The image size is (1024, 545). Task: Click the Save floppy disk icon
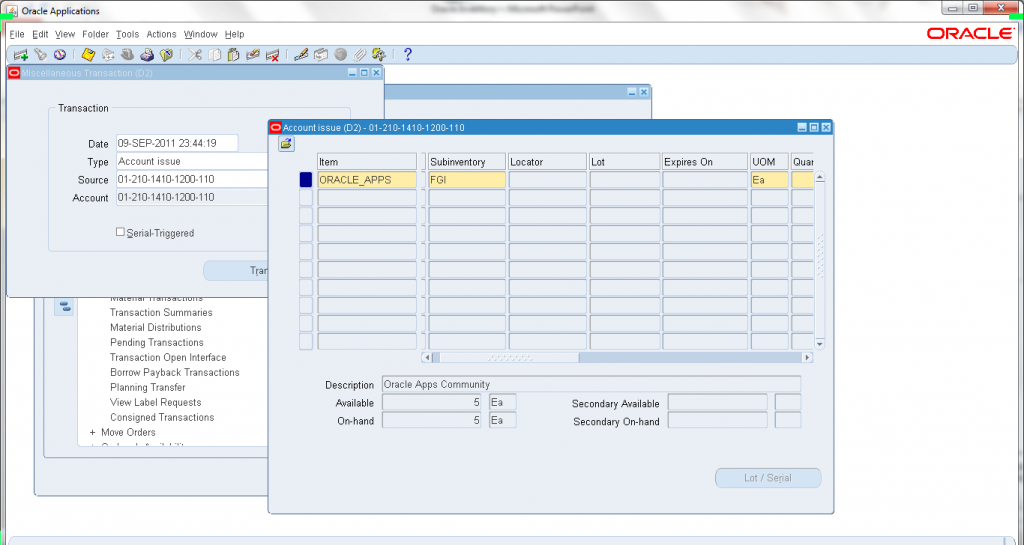pos(88,55)
